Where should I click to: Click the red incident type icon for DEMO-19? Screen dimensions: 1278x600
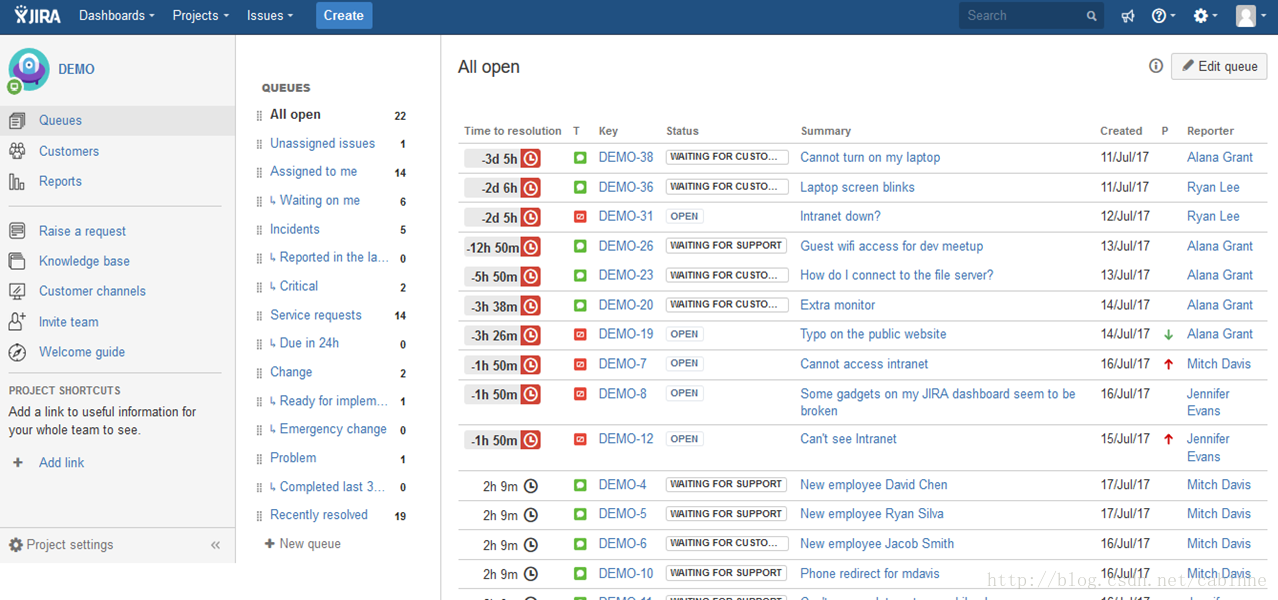580,334
